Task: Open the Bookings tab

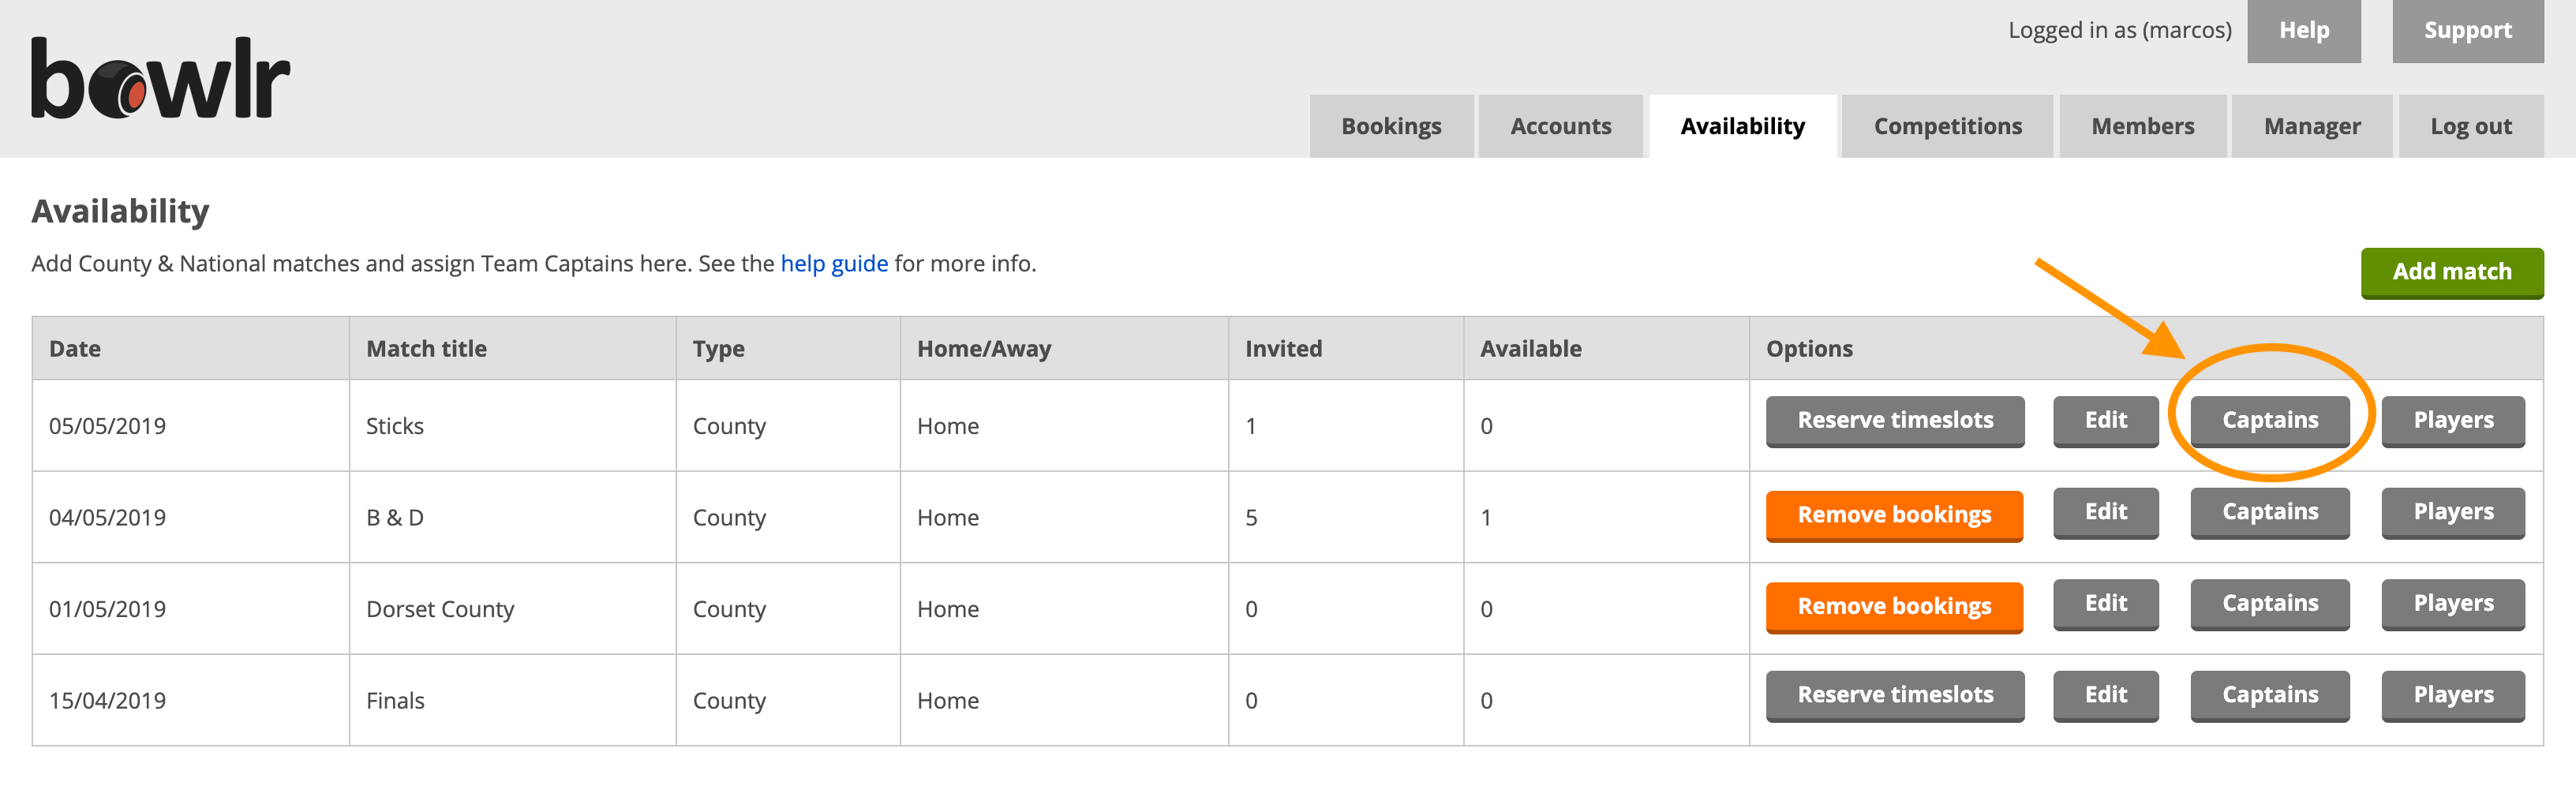Action: [x=1390, y=126]
